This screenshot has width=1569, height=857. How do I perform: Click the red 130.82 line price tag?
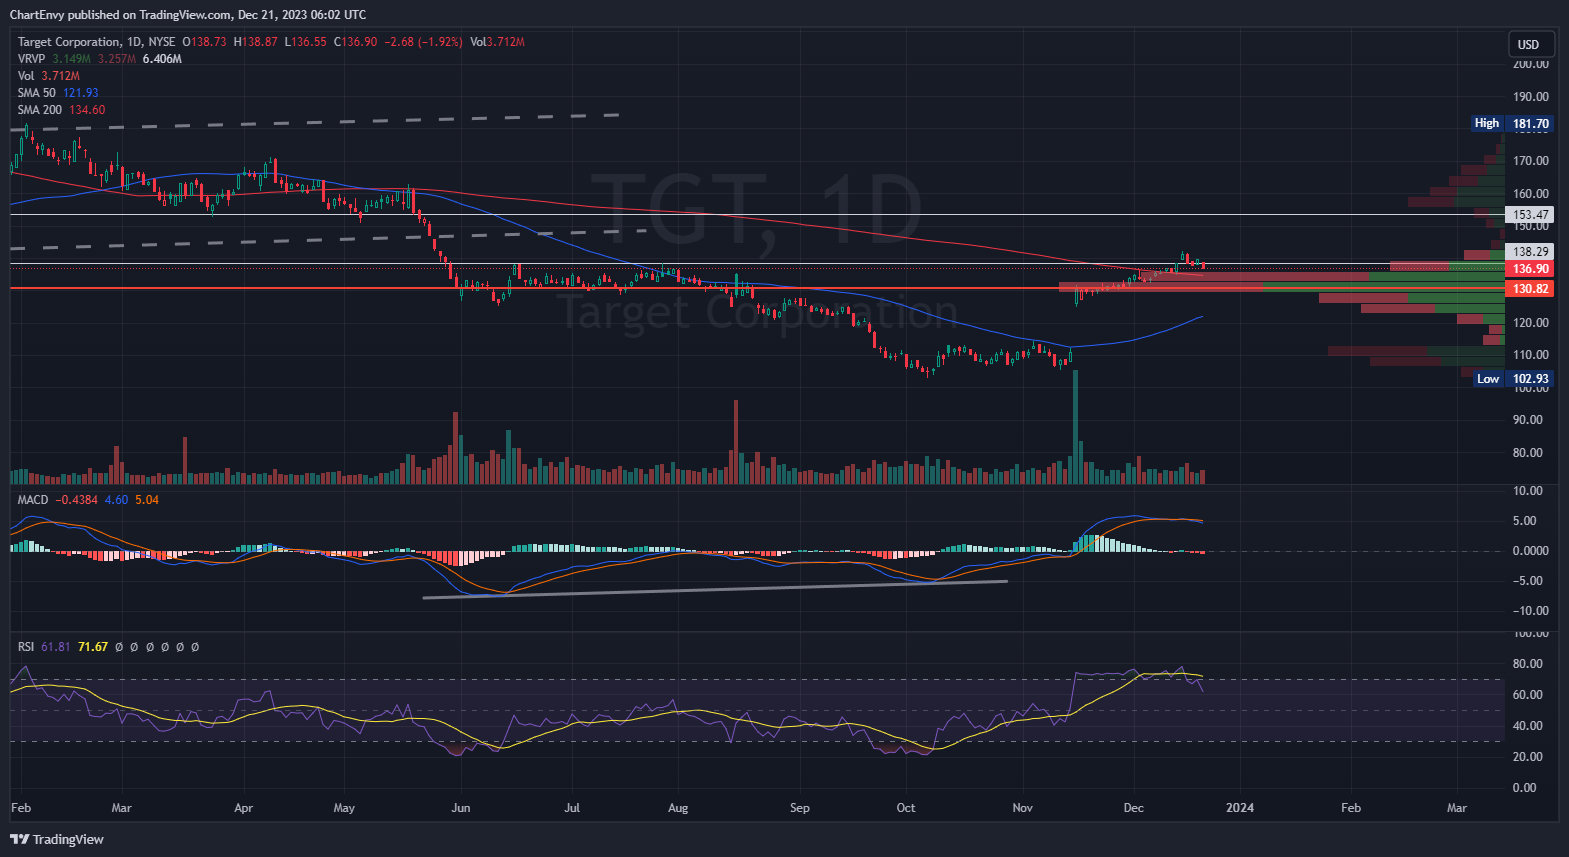click(x=1530, y=289)
